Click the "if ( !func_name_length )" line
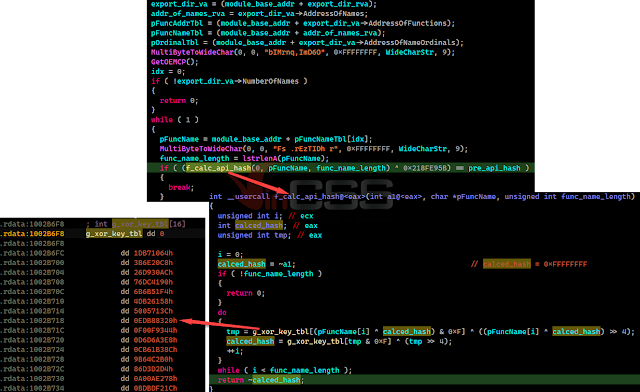 tap(270, 274)
